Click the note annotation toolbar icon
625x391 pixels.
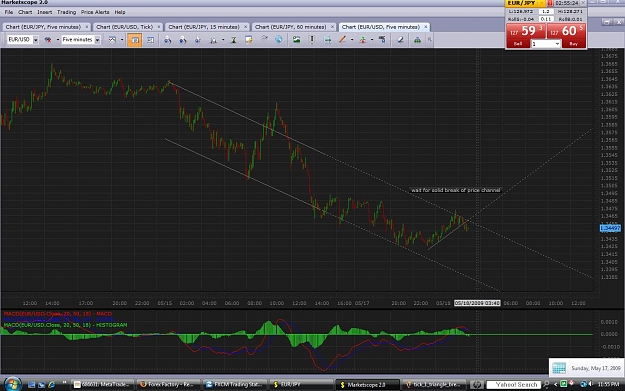(249, 40)
